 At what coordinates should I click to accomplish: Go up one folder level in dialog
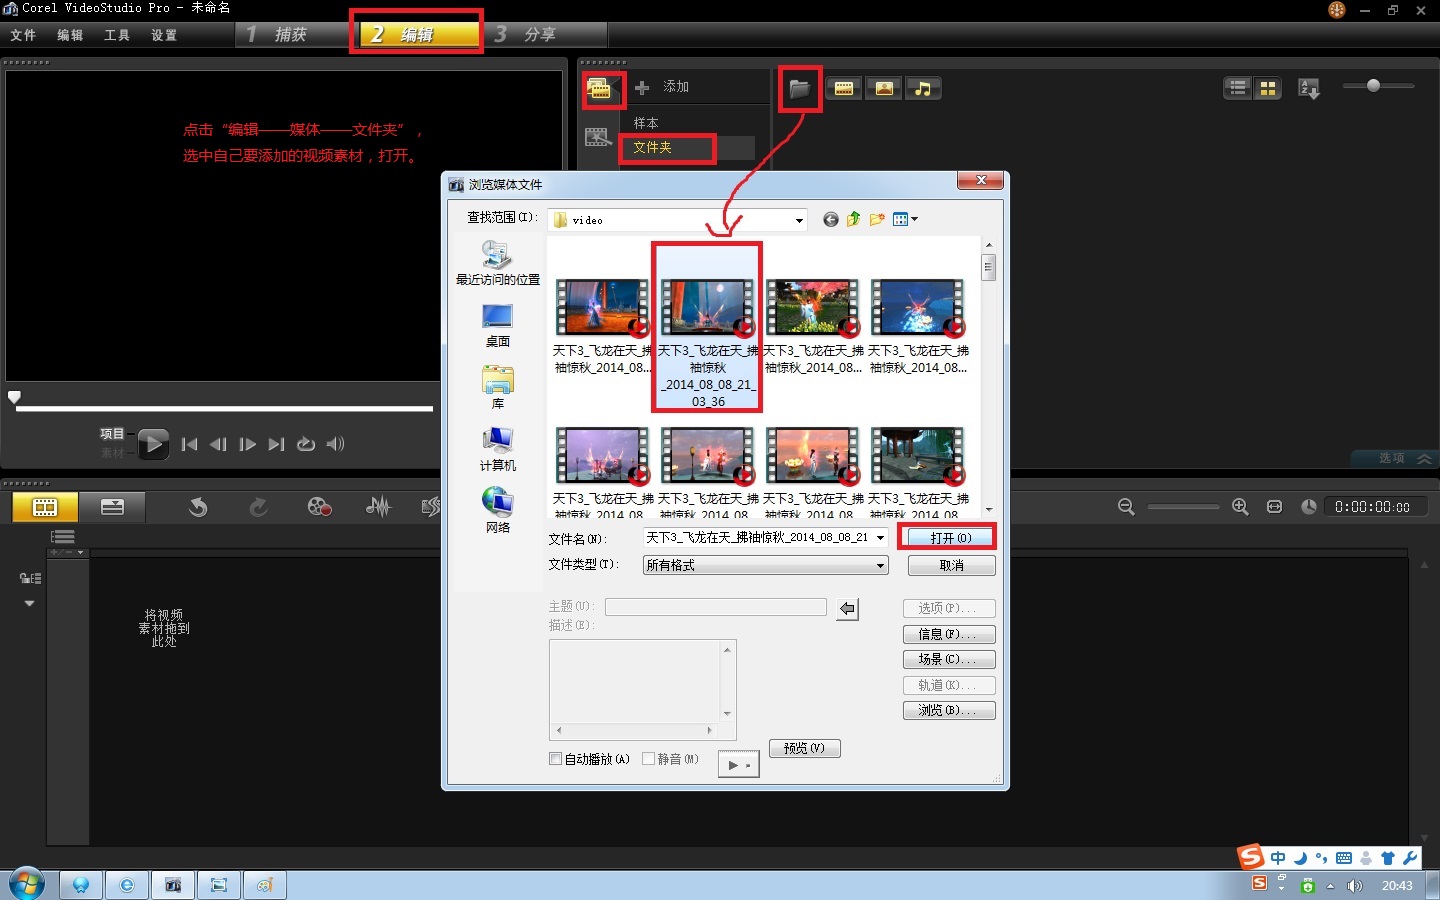[x=853, y=220]
